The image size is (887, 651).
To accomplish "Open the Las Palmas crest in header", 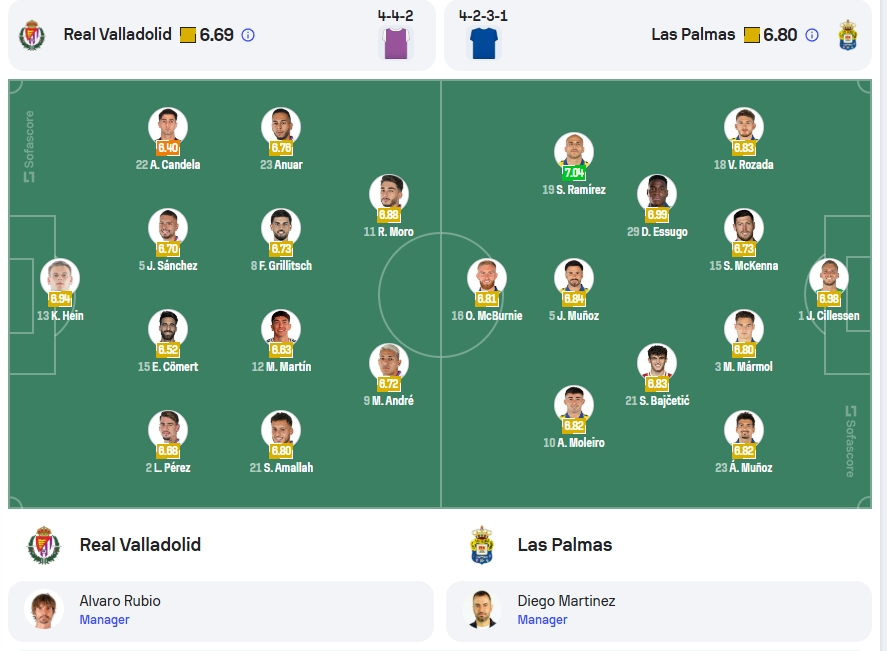I will tap(847, 35).
